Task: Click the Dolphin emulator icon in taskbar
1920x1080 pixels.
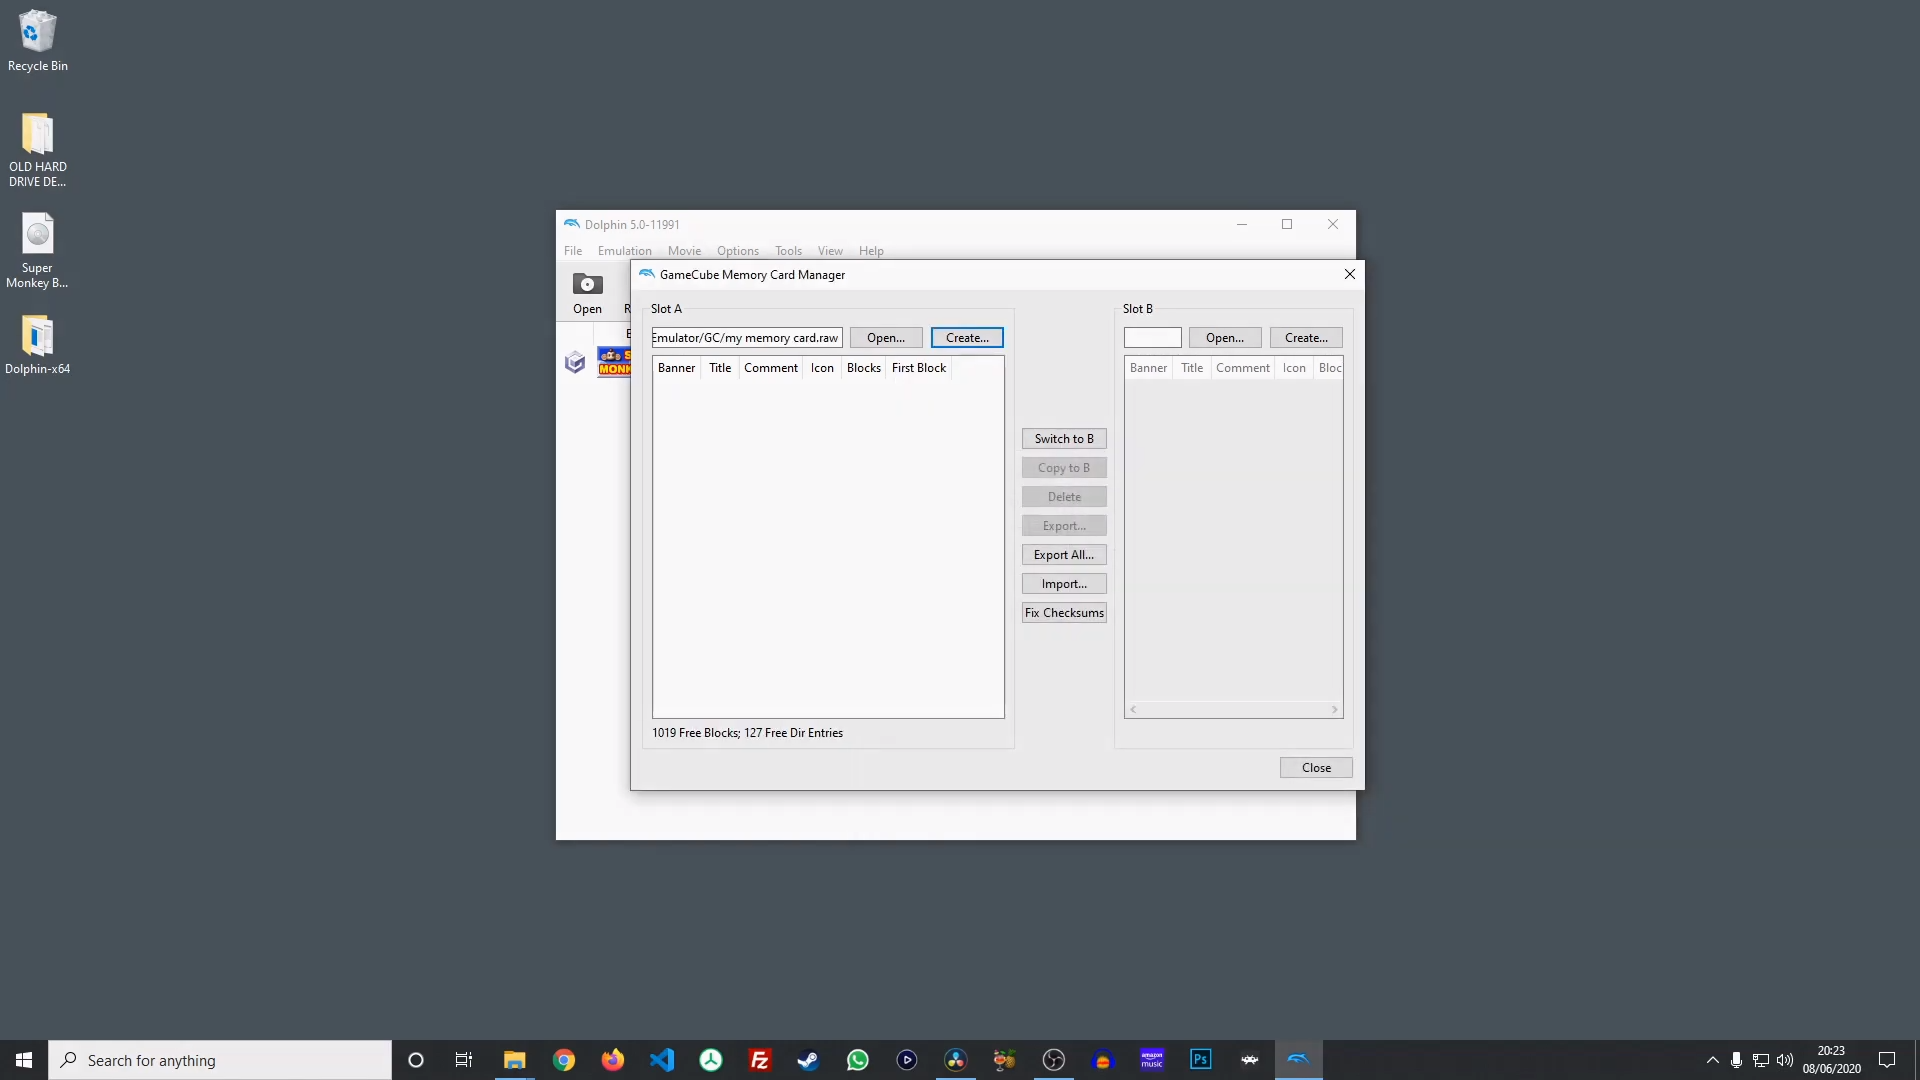Action: [1298, 1059]
